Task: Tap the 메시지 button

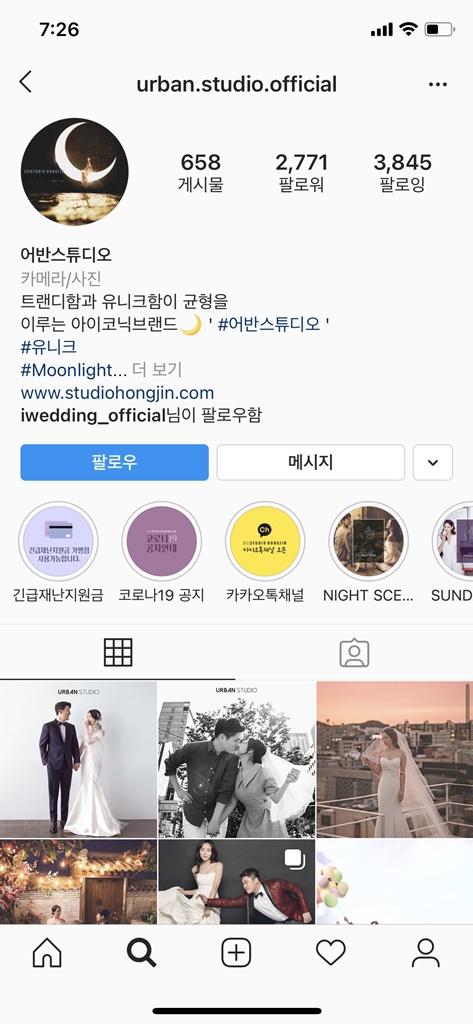Action: click(311, 462)
